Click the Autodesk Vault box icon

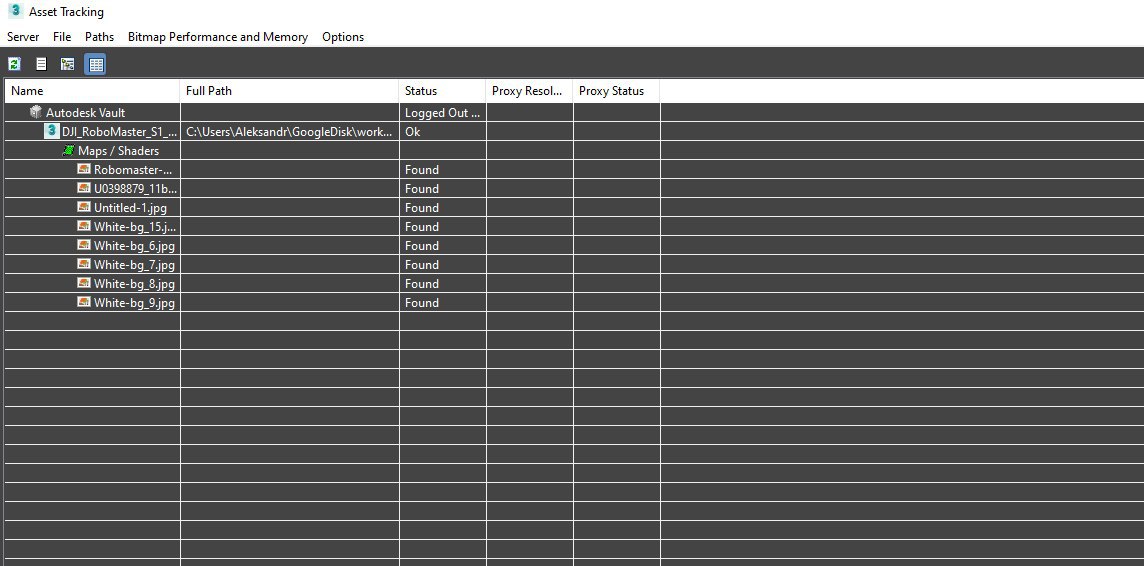(x=36, y=112)
